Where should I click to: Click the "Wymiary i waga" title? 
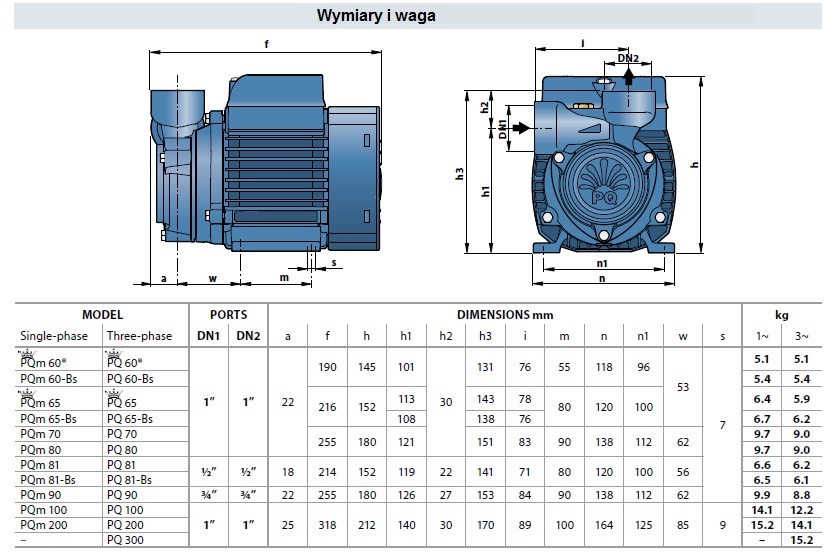[x=376, y=15]
